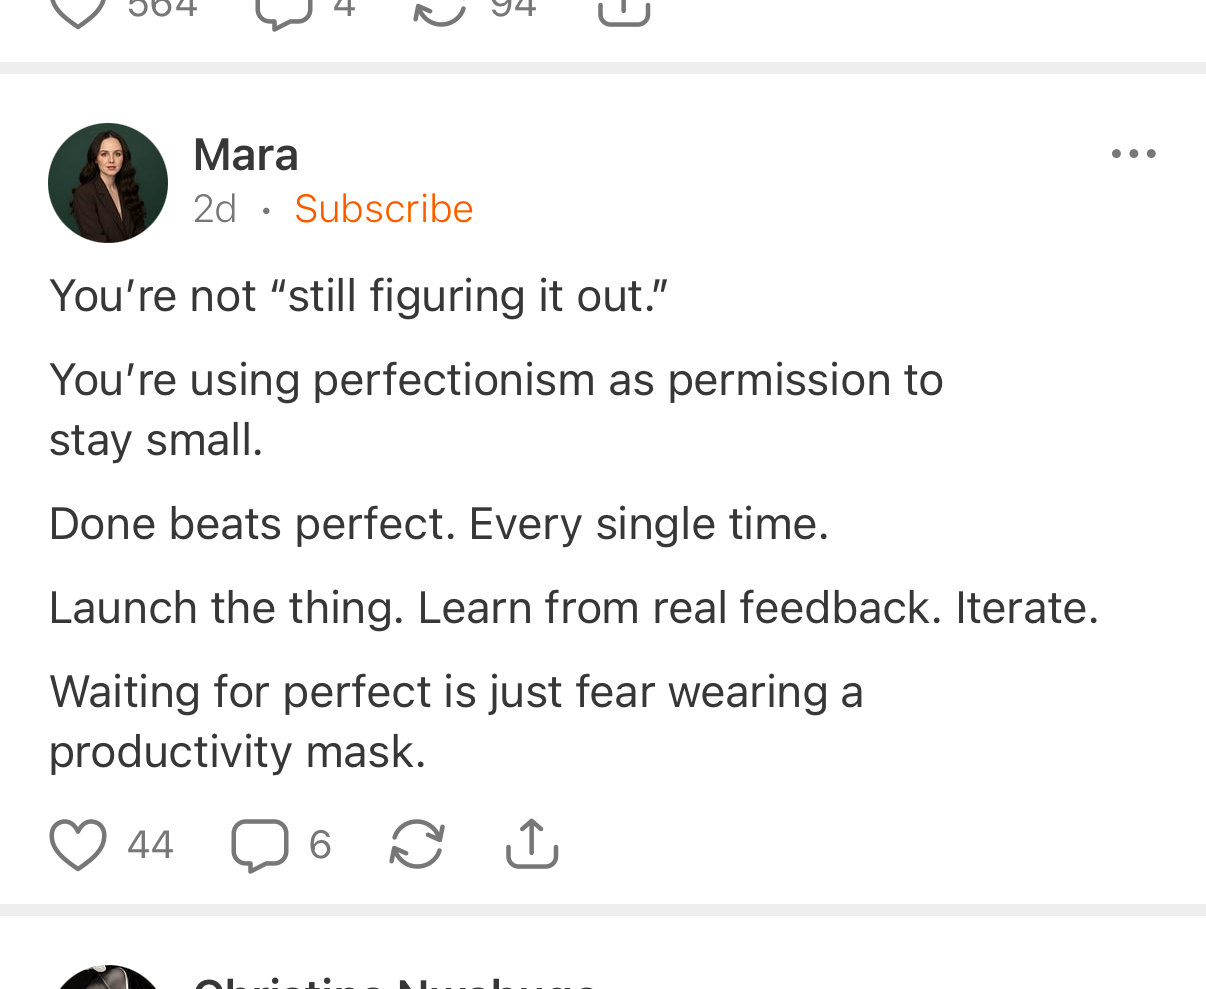Open comments on Mara's post
This screenshot has height=989, width=1206.
(260, 845)
